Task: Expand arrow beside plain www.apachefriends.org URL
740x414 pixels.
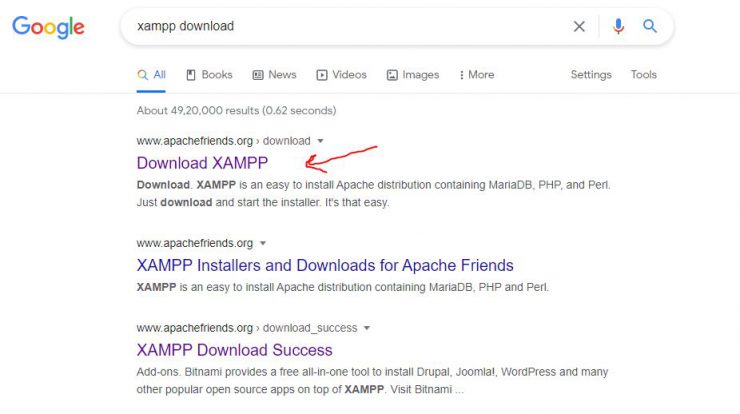Action: [x=263, y=243]
